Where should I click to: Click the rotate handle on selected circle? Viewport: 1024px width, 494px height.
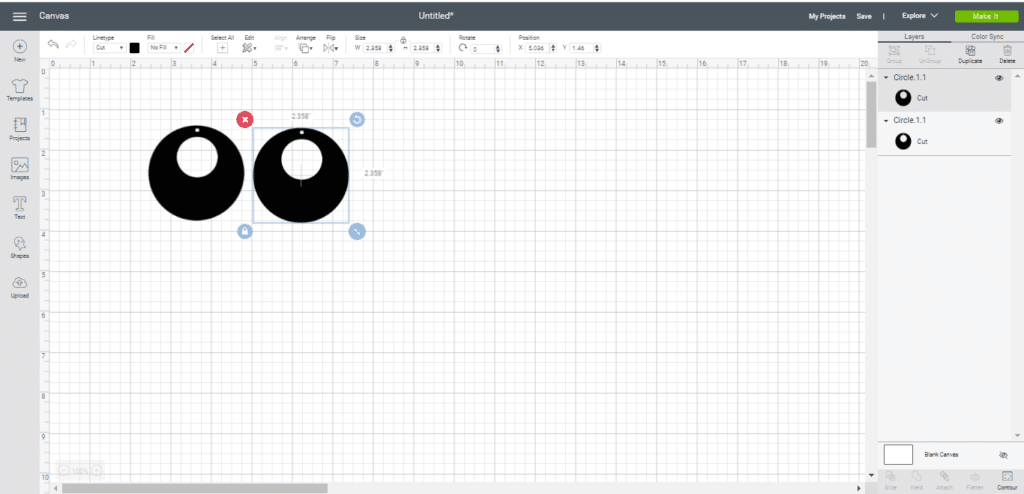(x=357, y=119)
